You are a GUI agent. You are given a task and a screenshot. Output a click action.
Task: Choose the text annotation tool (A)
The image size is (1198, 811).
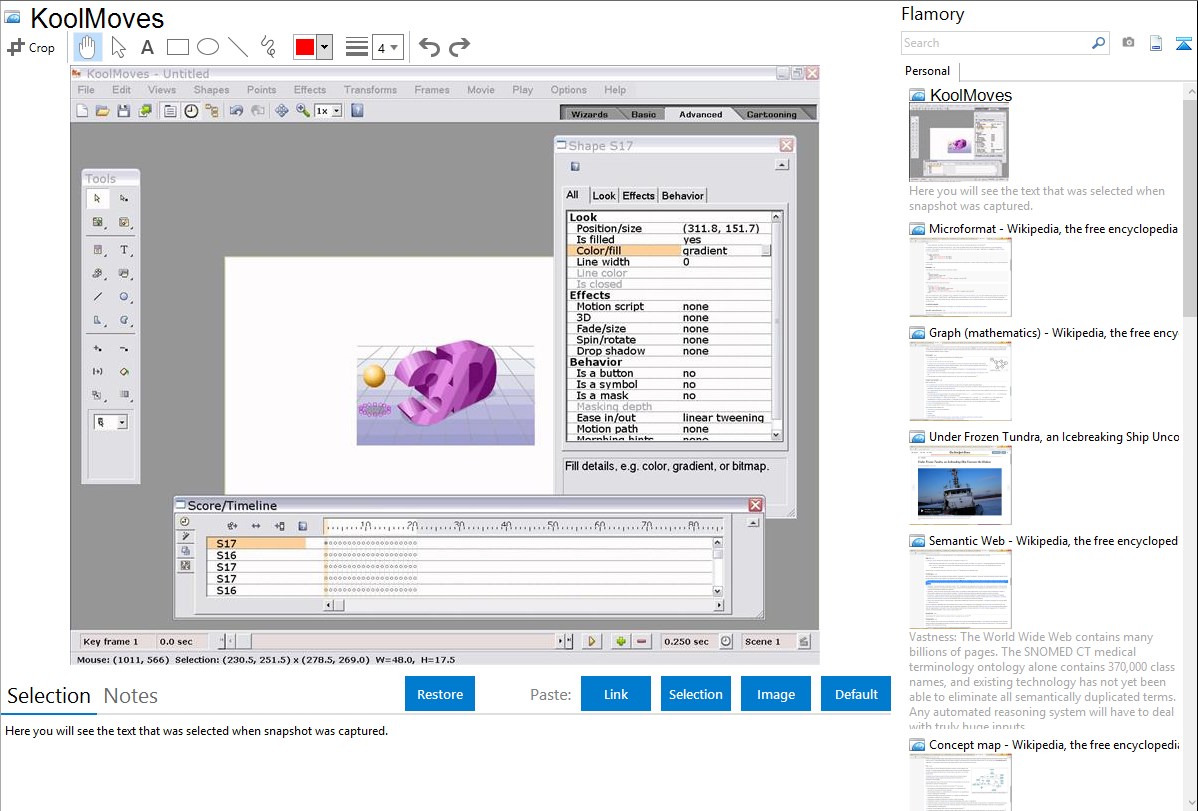click(x=147, y=47)
